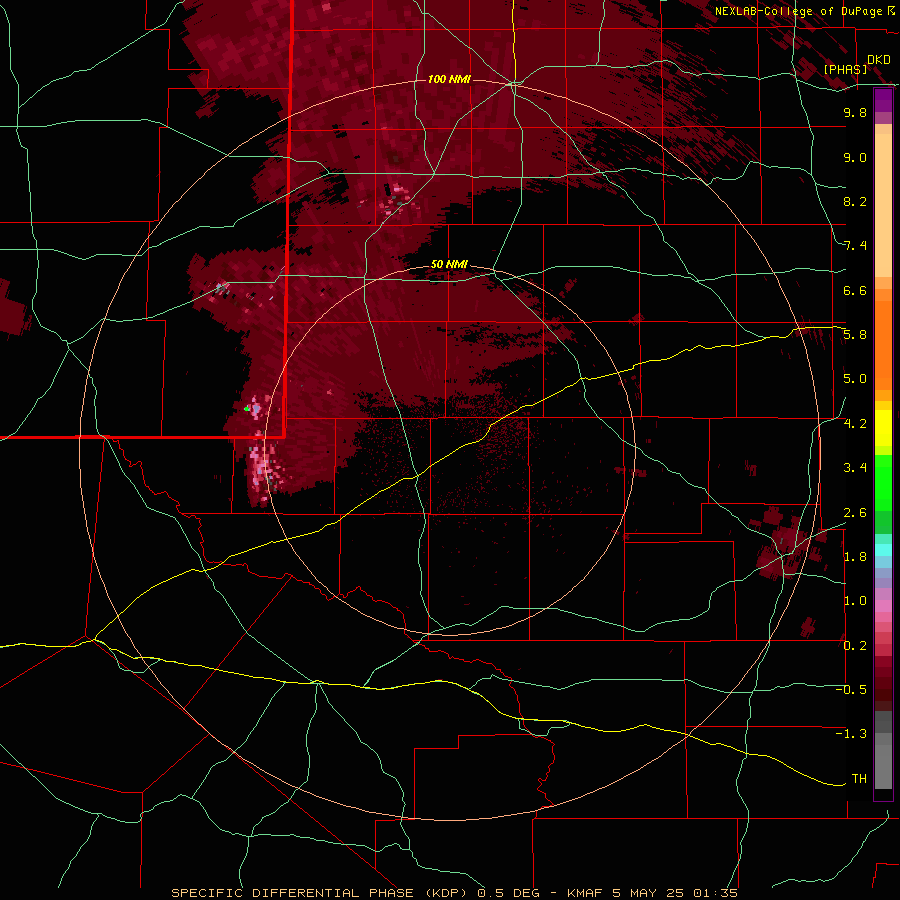This screenshot has height=900, width=900.
Task: Click the 50 NMI range ring label
Action: 449,264
